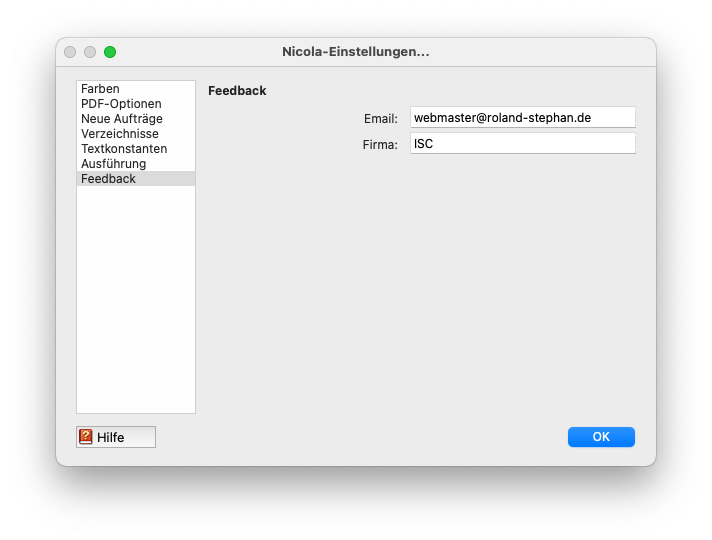Click the gray close window button

pyautogui.click(x=70, y=52)
